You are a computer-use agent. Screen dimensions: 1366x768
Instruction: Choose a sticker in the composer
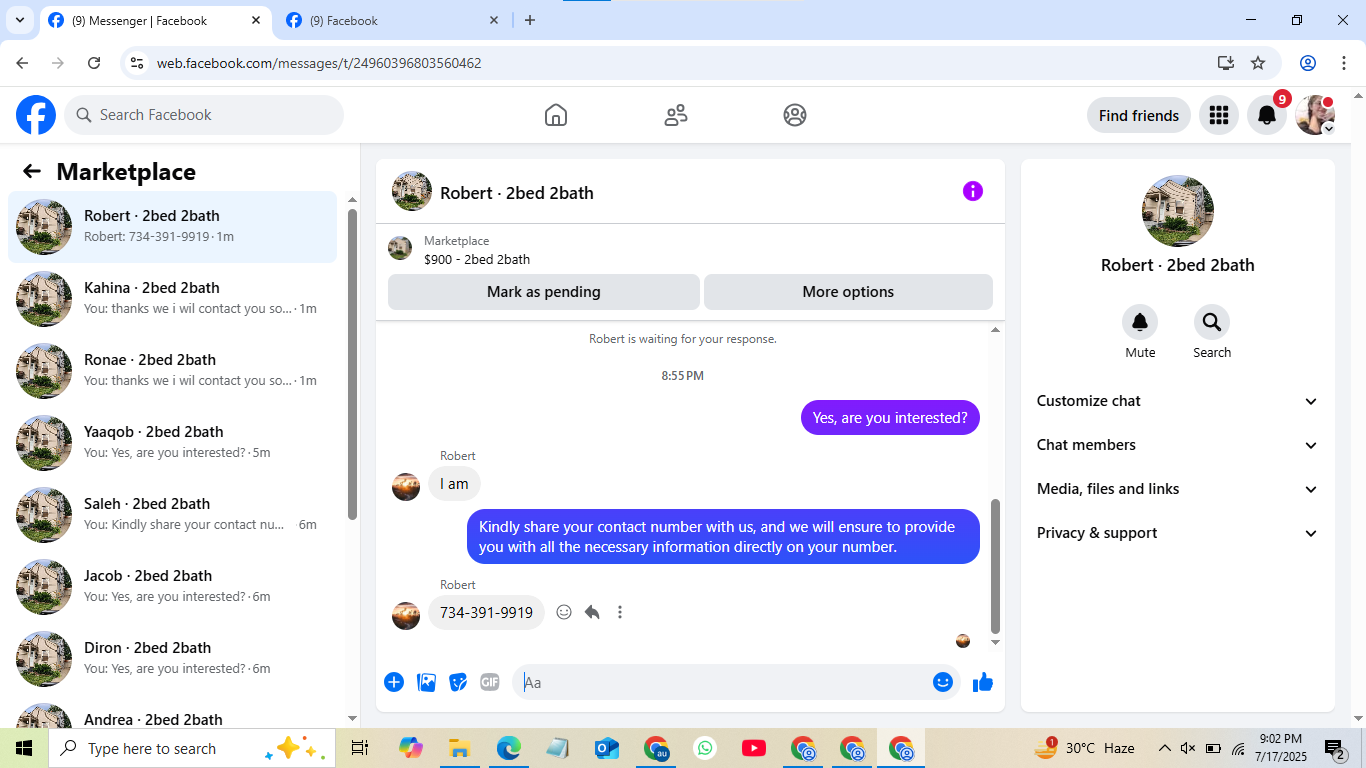point(458,682)
